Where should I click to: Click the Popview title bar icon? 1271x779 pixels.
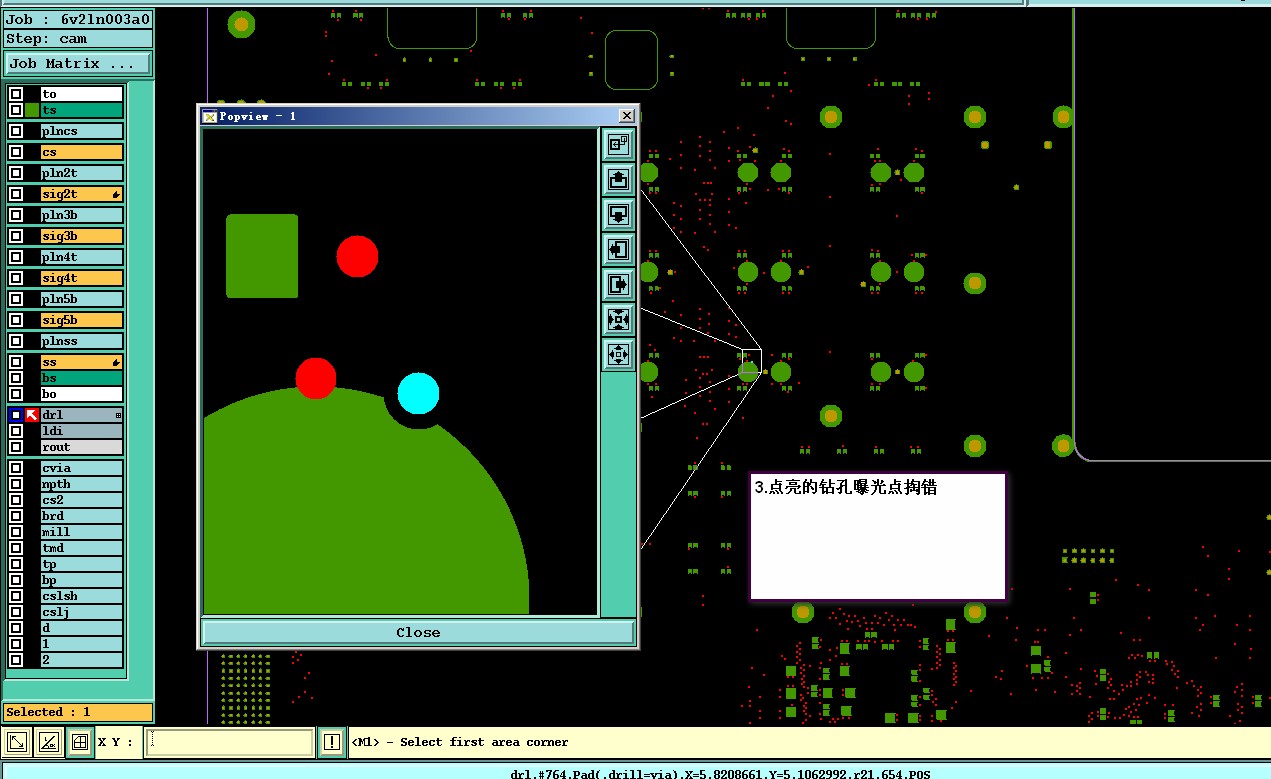pyautogui.click(x=209, y=116)
